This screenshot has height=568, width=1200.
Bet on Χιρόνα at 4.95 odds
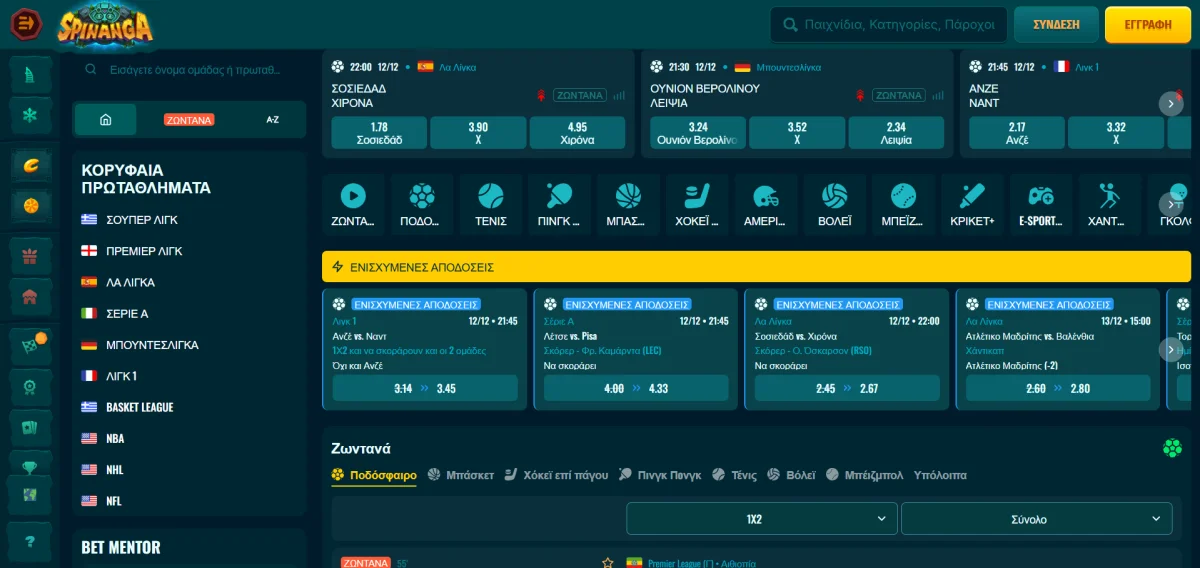click(577, 133)
